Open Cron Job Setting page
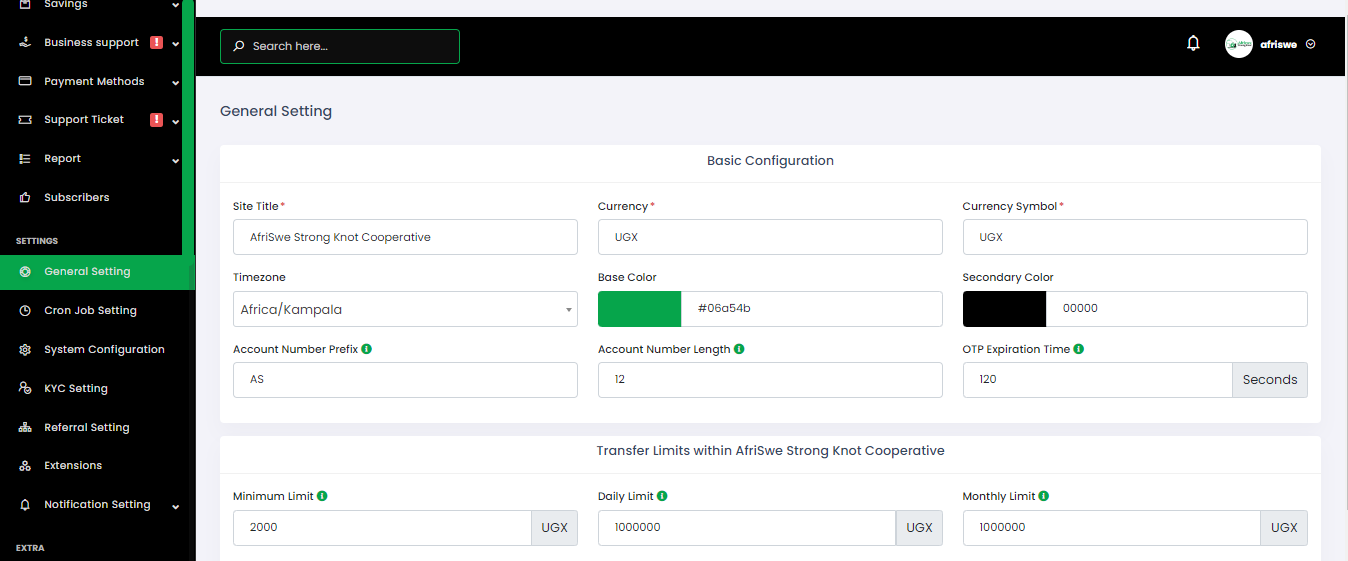Screen dimensions: 1348x561 [91, 311]
